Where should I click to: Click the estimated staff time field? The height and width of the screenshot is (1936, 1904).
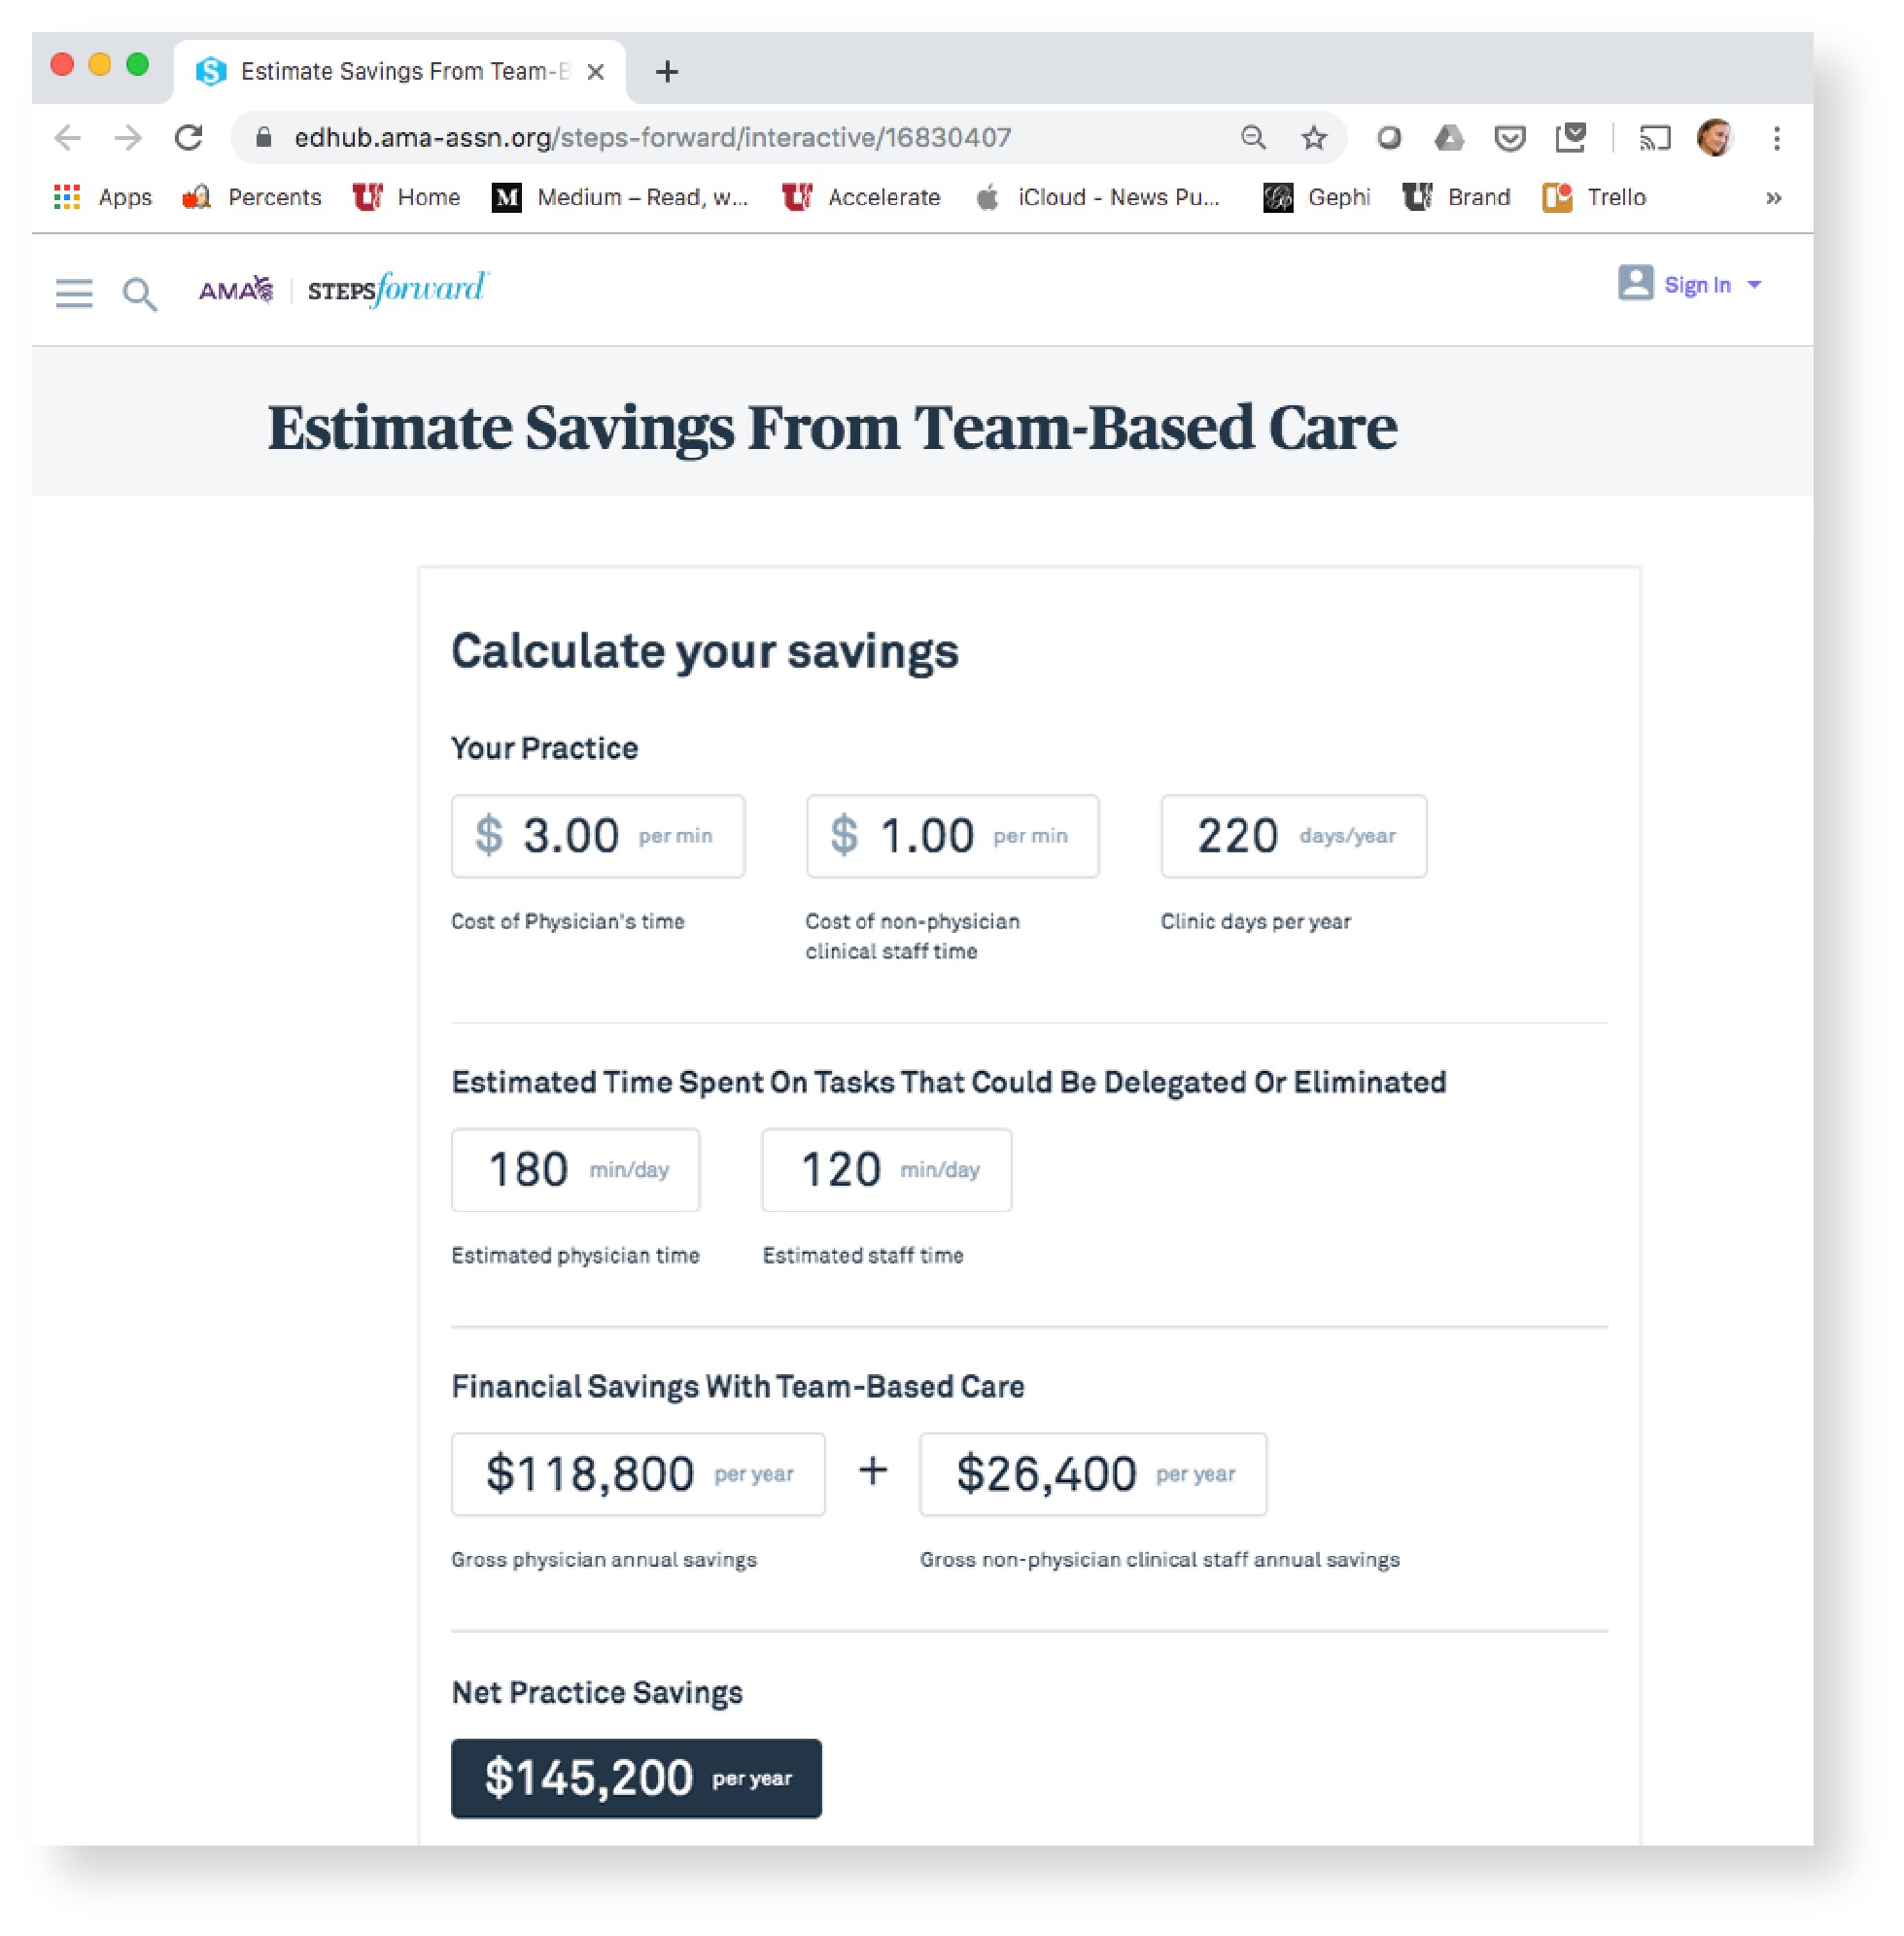click(x=886, y=1170)
